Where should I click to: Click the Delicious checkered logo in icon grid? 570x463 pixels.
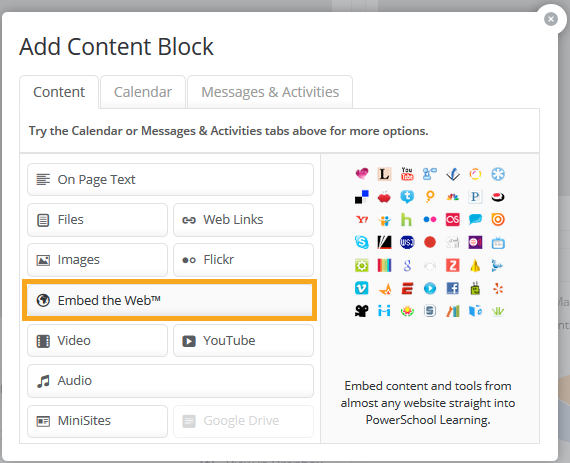point(362,197)
